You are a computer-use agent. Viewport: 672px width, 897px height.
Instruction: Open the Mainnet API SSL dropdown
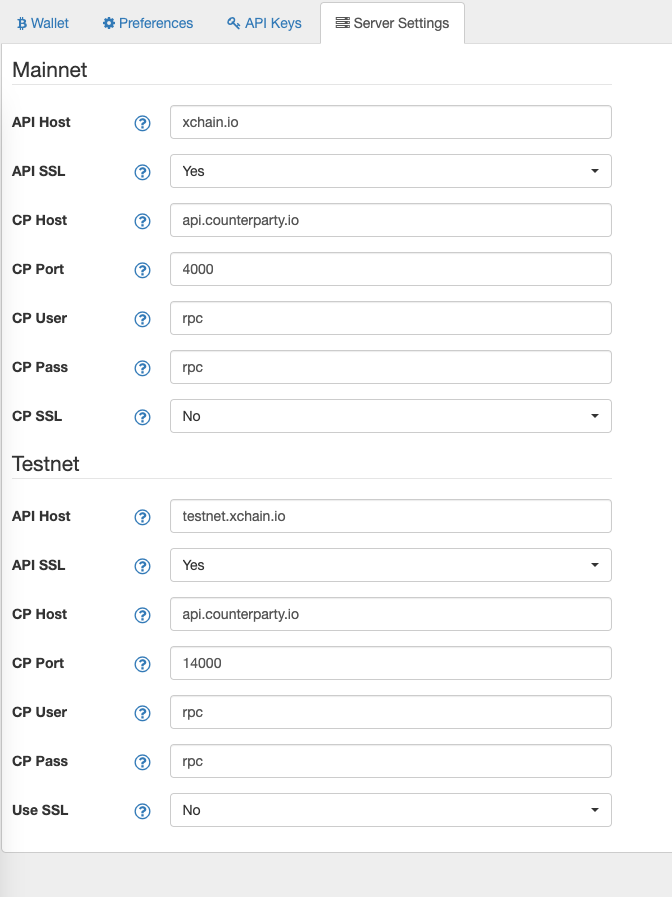coord(391,171)
